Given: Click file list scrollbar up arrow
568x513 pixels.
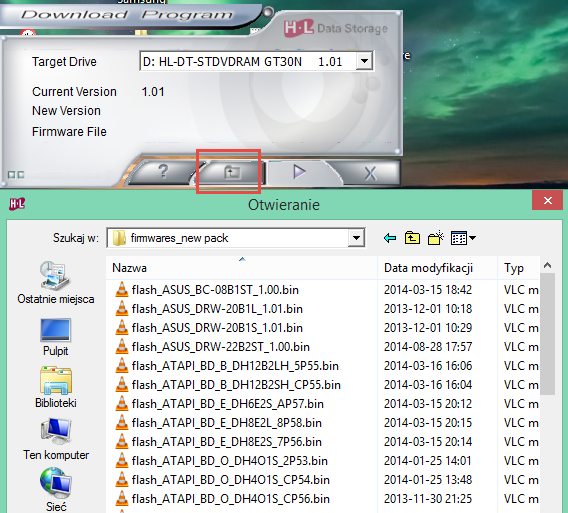Looking at the screenshot, I should click(547, 266).
